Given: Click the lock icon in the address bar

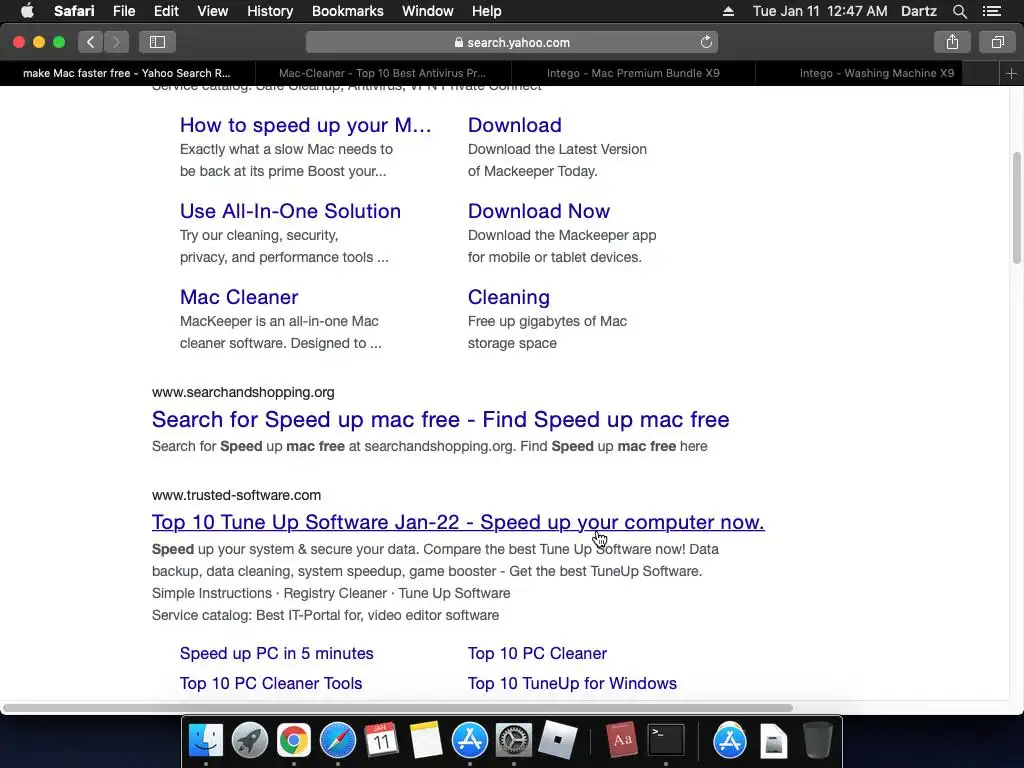Looking at the screenshot, I should (458, 42).
